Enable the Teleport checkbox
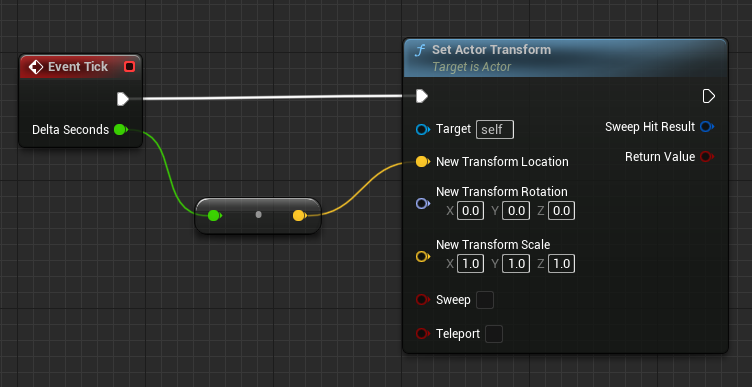 tap(494, 334)
